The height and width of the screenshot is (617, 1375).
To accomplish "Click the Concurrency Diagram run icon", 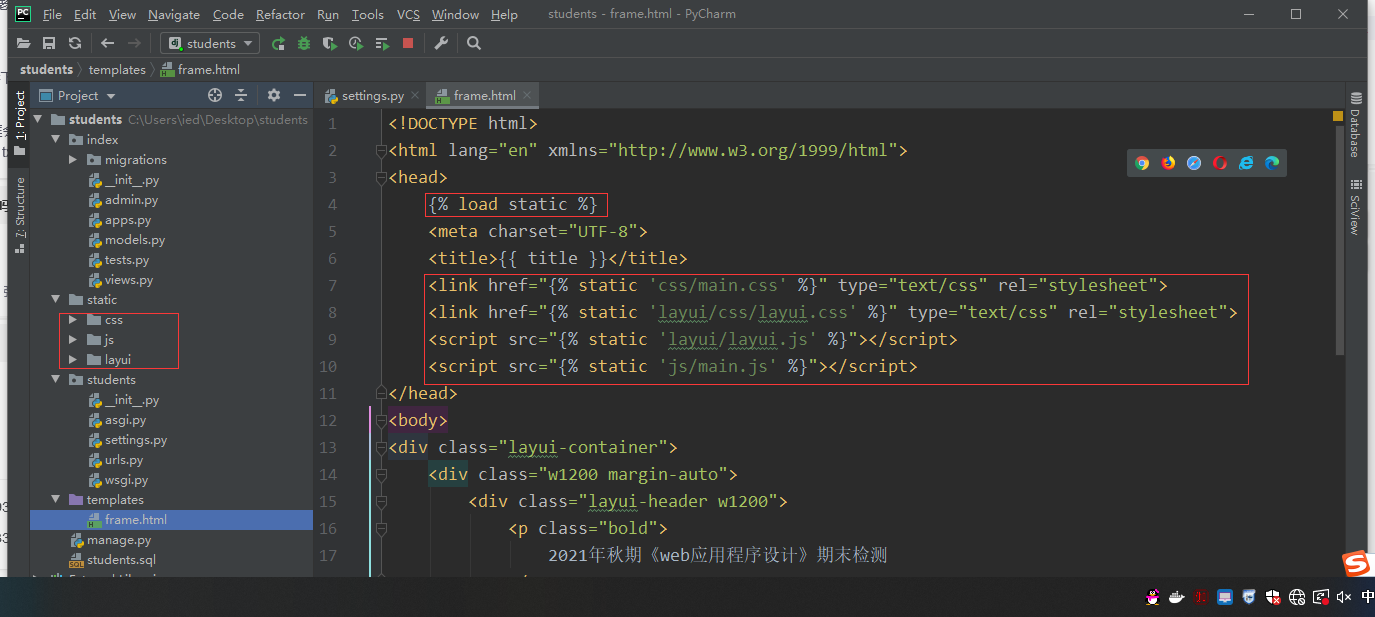I will (x=382, y=43).
